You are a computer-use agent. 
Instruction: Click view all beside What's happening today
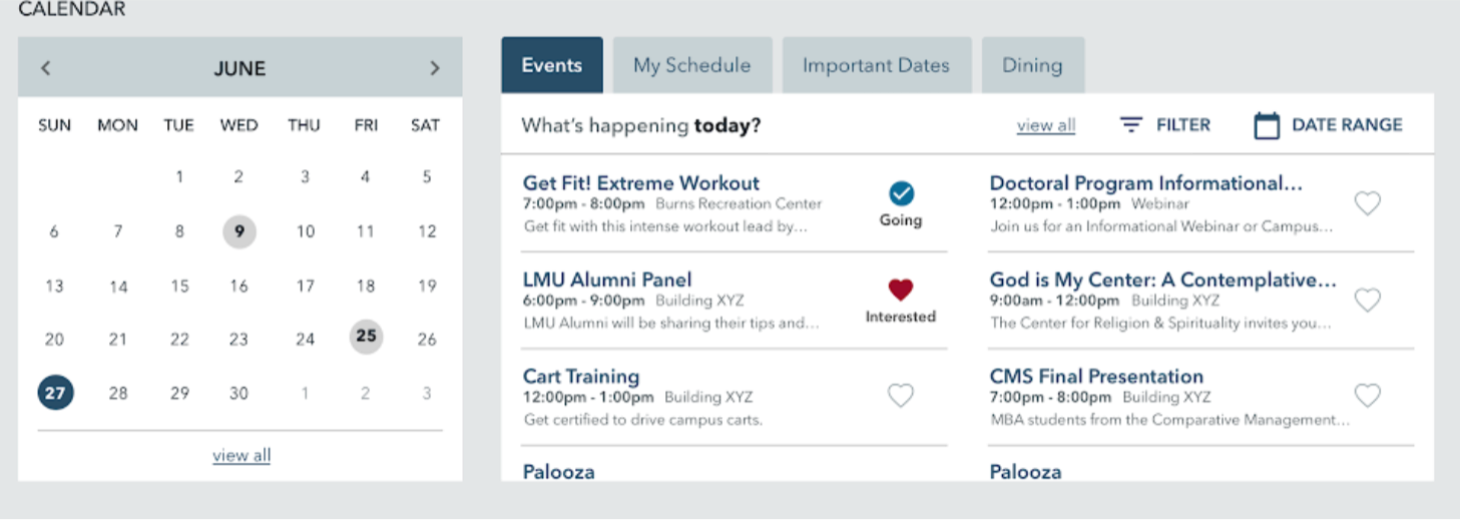click(1046, 126)
